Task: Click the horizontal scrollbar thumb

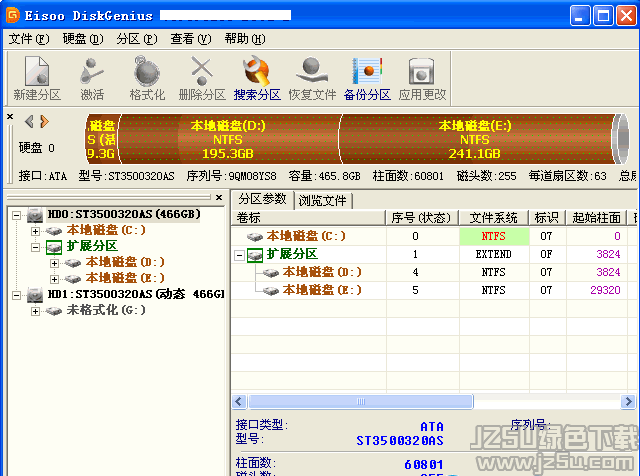Action: tap(361, 402)
